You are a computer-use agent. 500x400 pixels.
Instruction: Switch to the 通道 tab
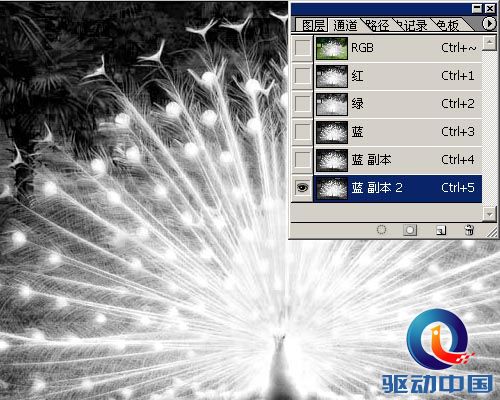click(345, 25)
